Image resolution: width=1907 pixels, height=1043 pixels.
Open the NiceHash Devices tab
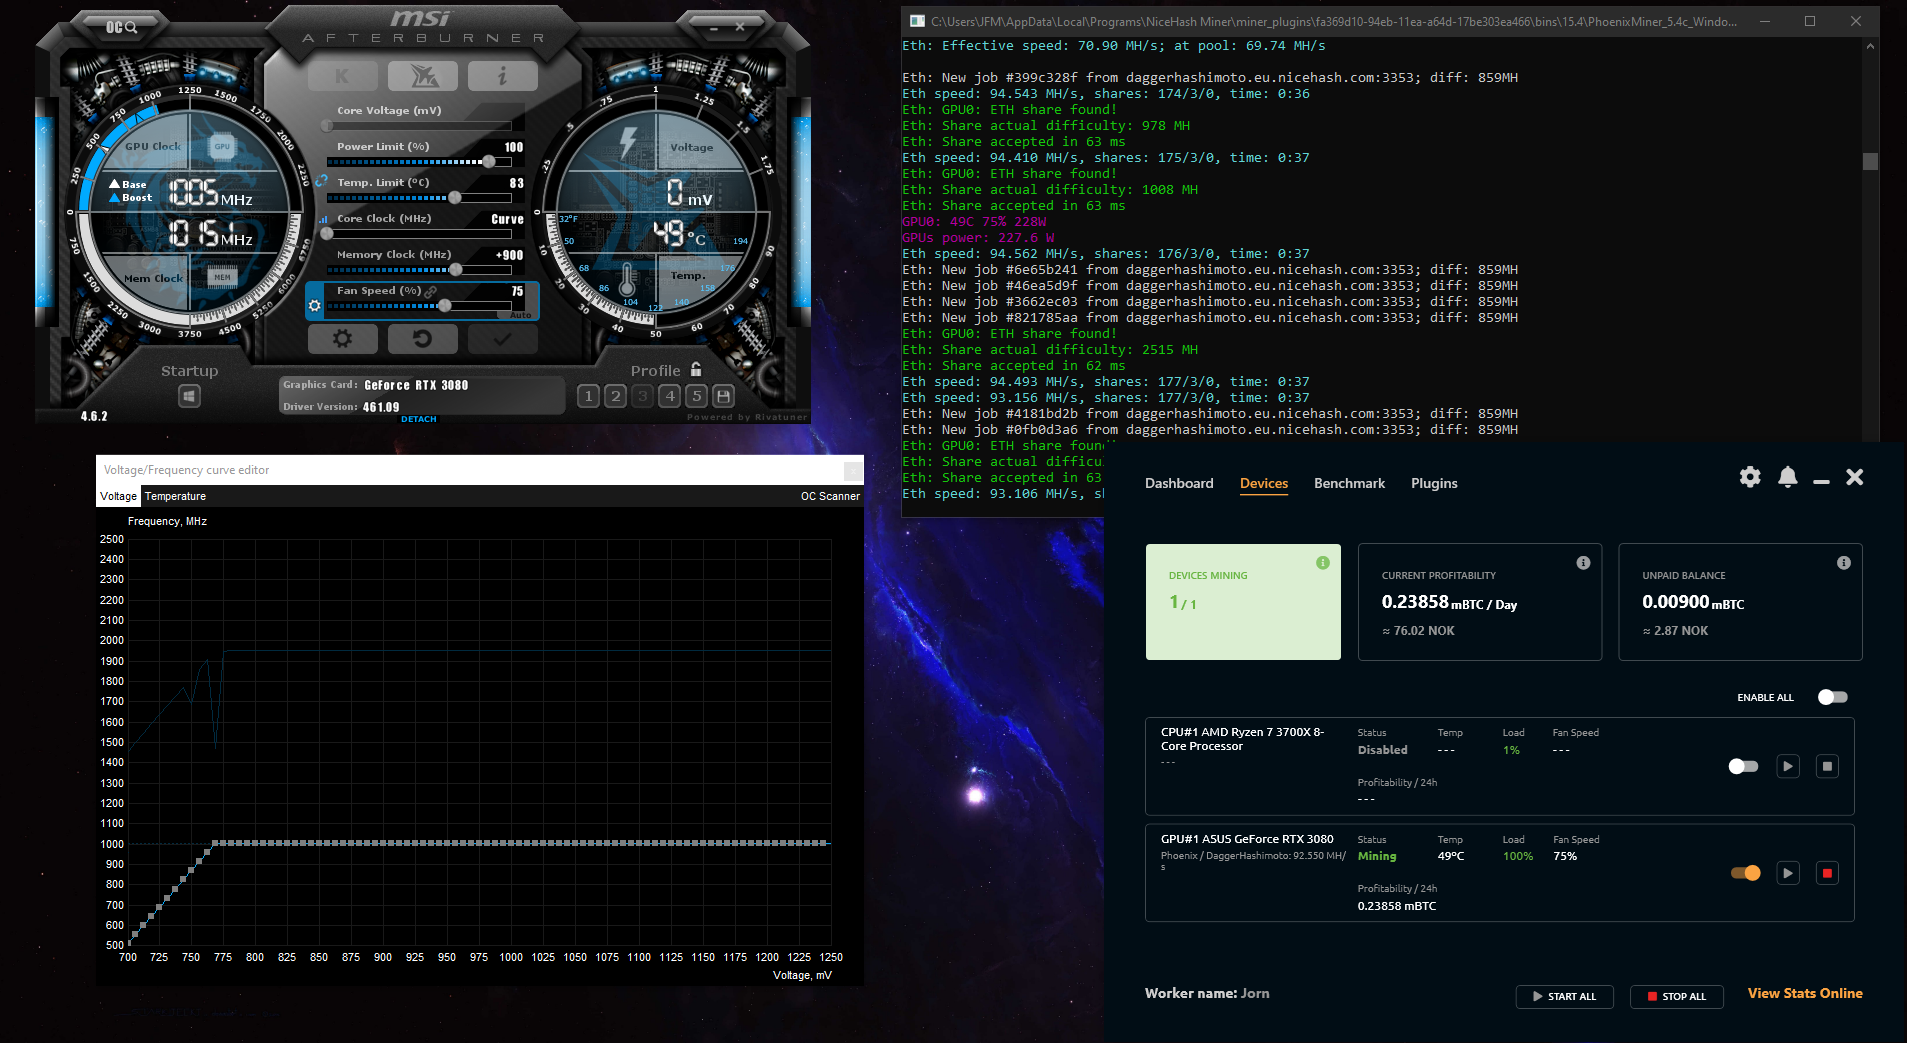tap(1264, 483)
